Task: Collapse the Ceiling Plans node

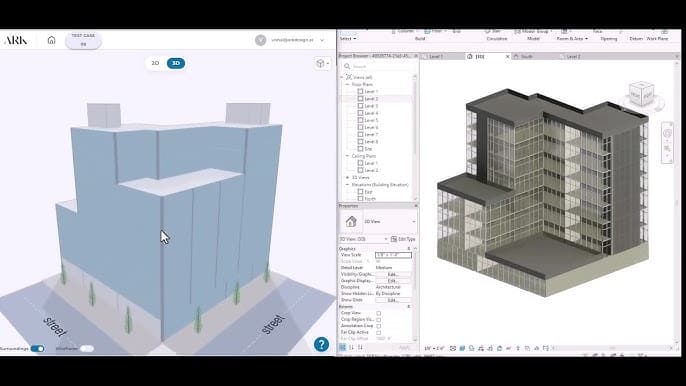Action: 348,156
